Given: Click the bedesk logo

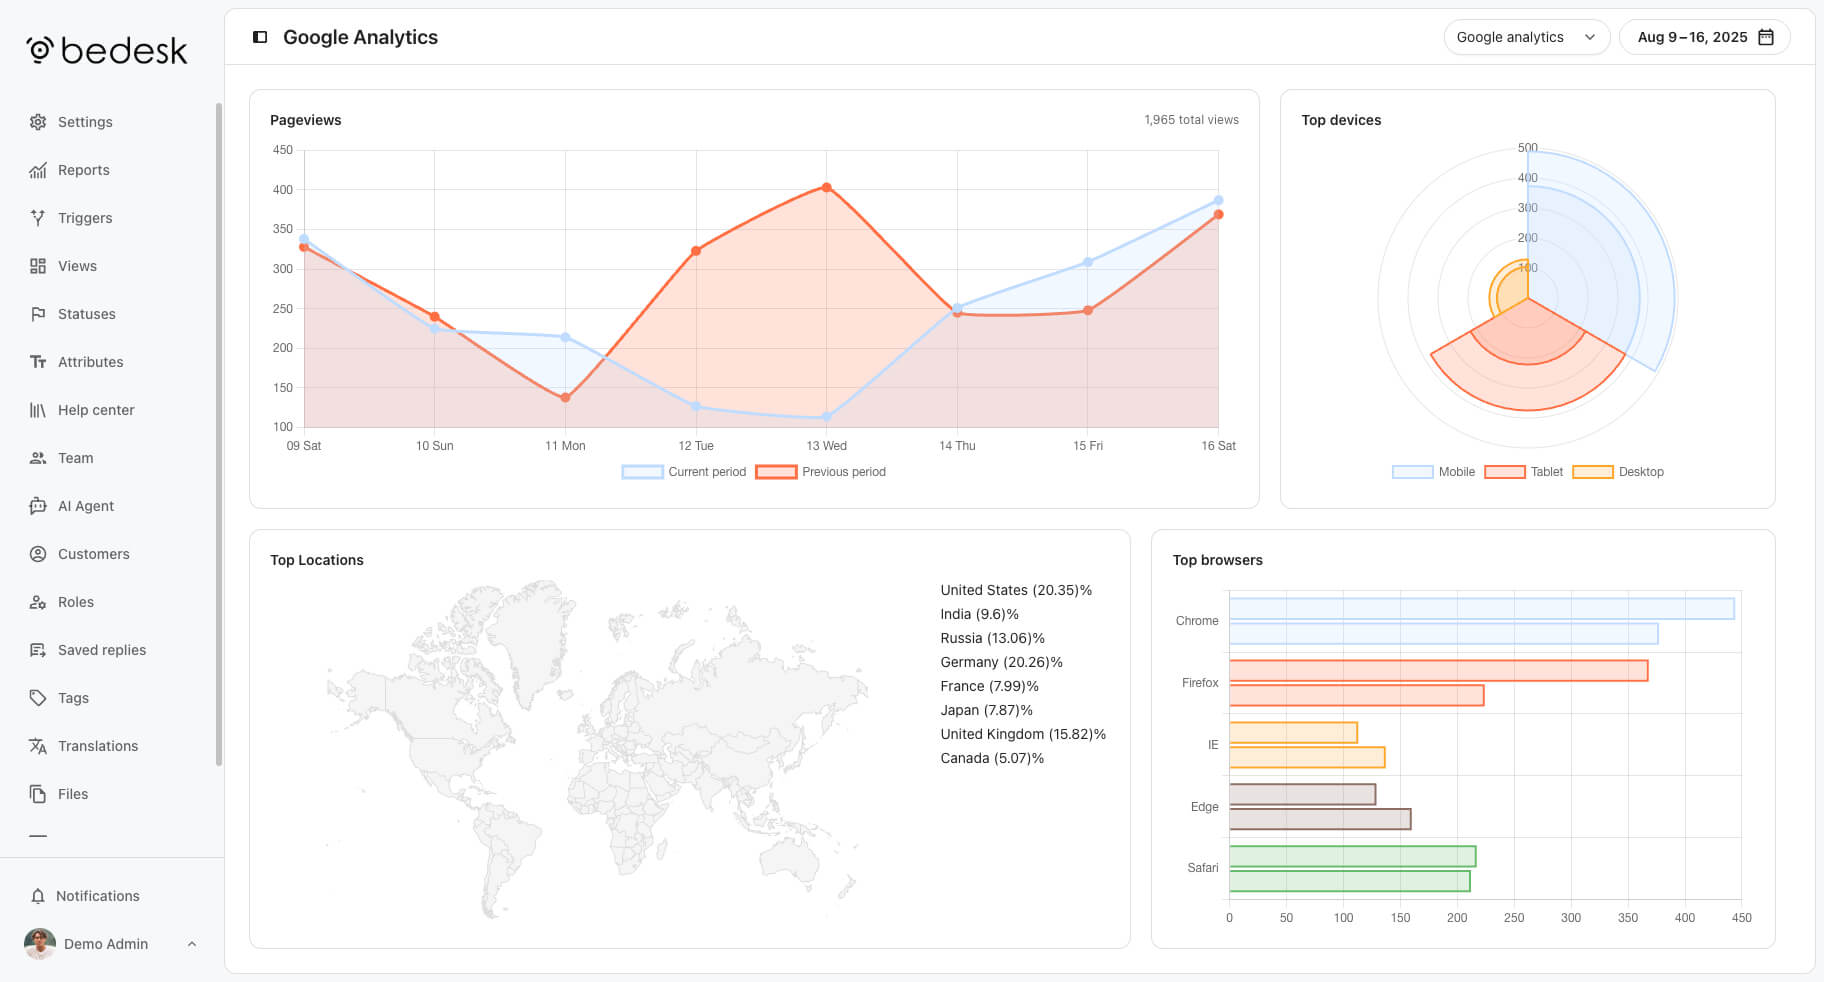Looking at the screenshot, I should pos(107,50).
